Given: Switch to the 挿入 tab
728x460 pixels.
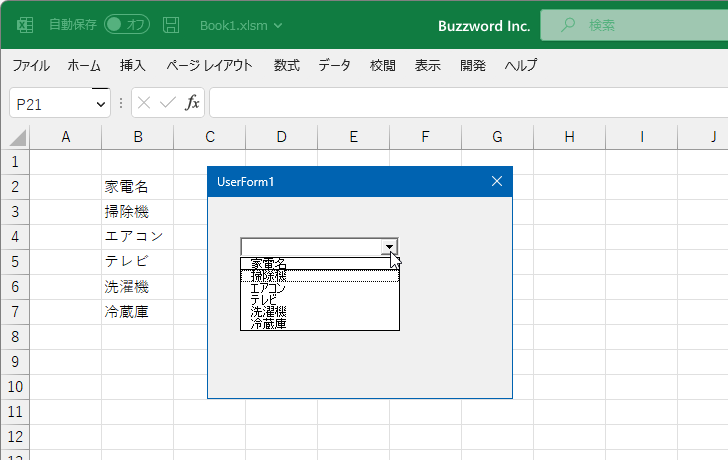Looking at the screenshot, I should coord(133,65).
